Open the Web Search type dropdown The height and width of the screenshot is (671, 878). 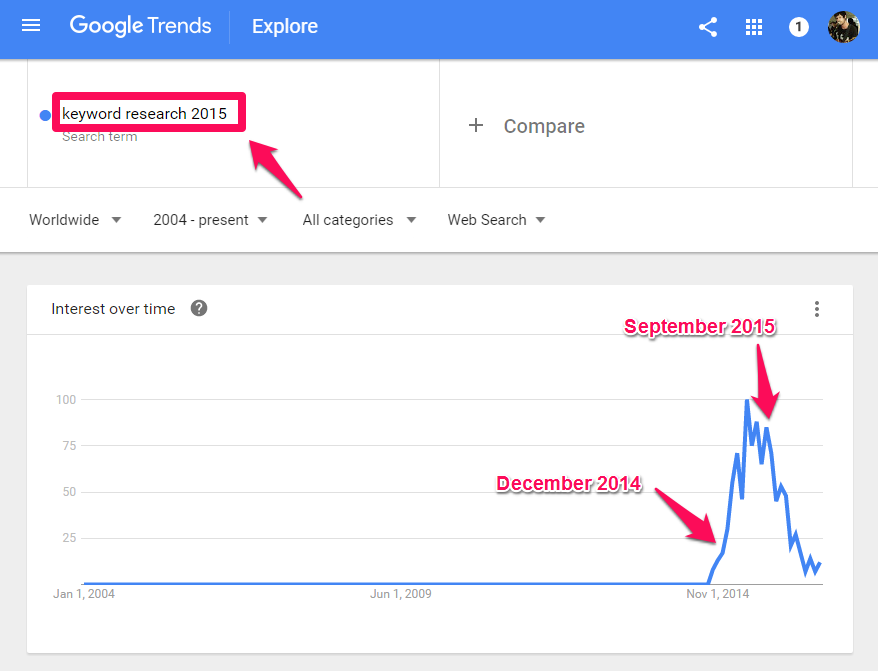pos(496,220)
